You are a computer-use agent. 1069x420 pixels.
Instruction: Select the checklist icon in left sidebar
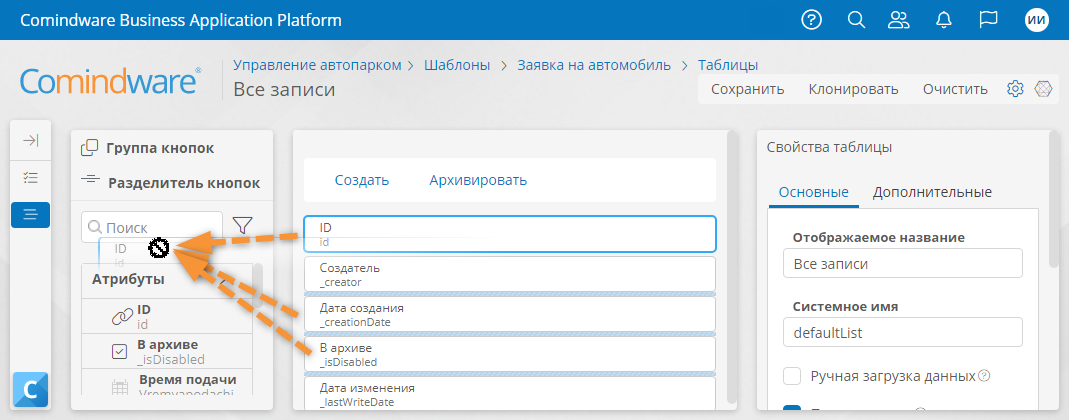[30, 178]
